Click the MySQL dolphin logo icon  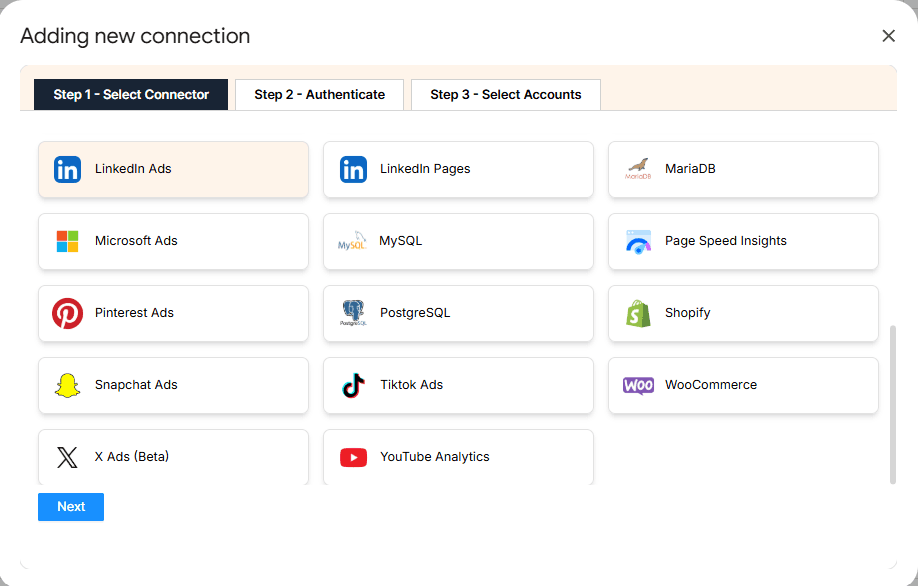(352, 241)
